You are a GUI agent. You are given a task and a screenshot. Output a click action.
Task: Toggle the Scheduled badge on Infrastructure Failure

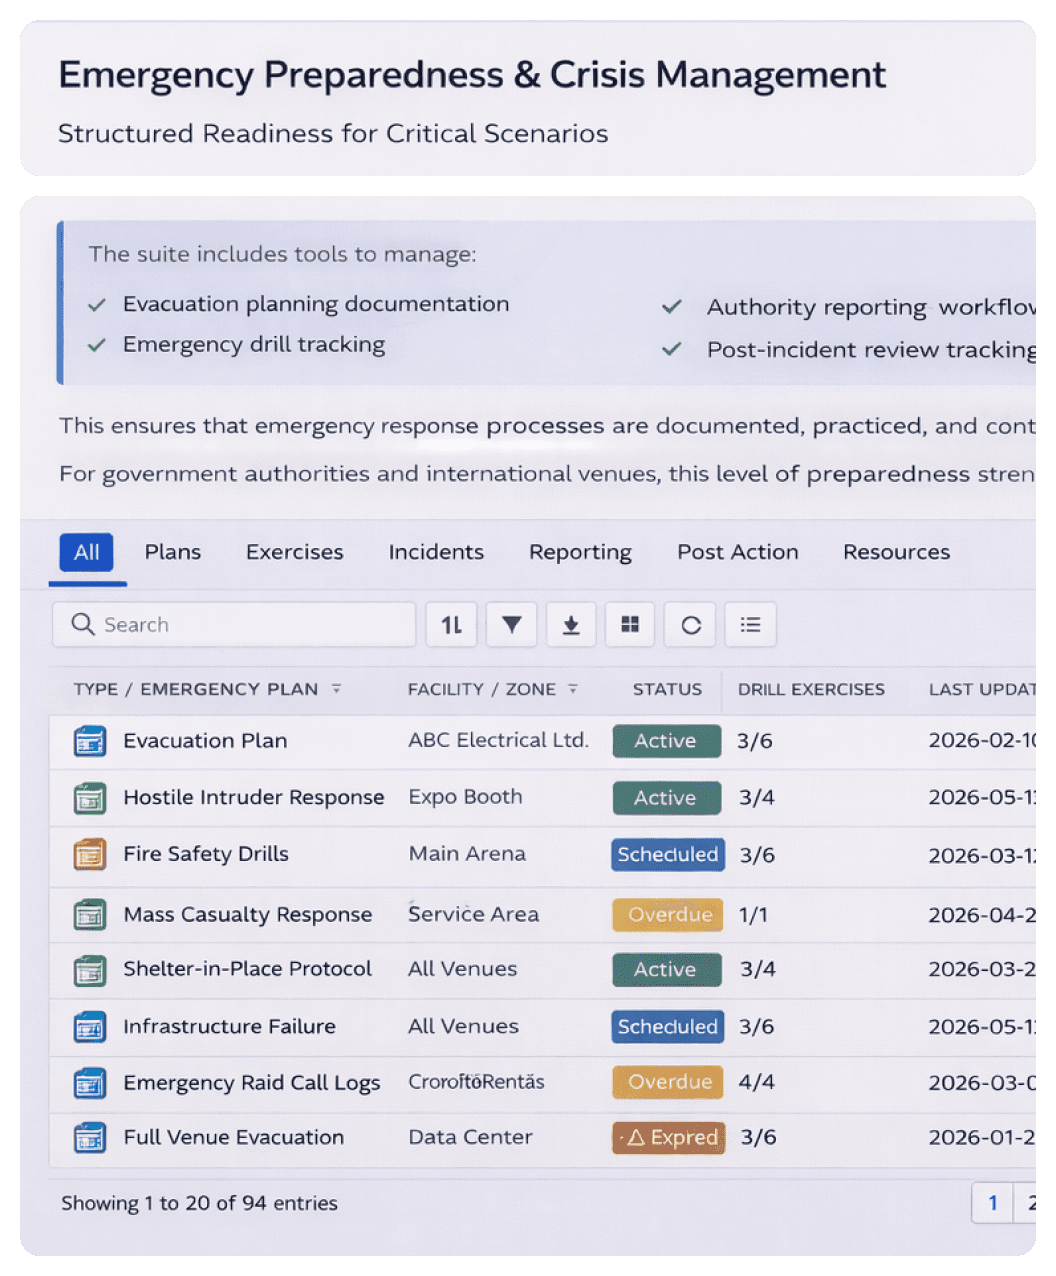click(667, 1027)
